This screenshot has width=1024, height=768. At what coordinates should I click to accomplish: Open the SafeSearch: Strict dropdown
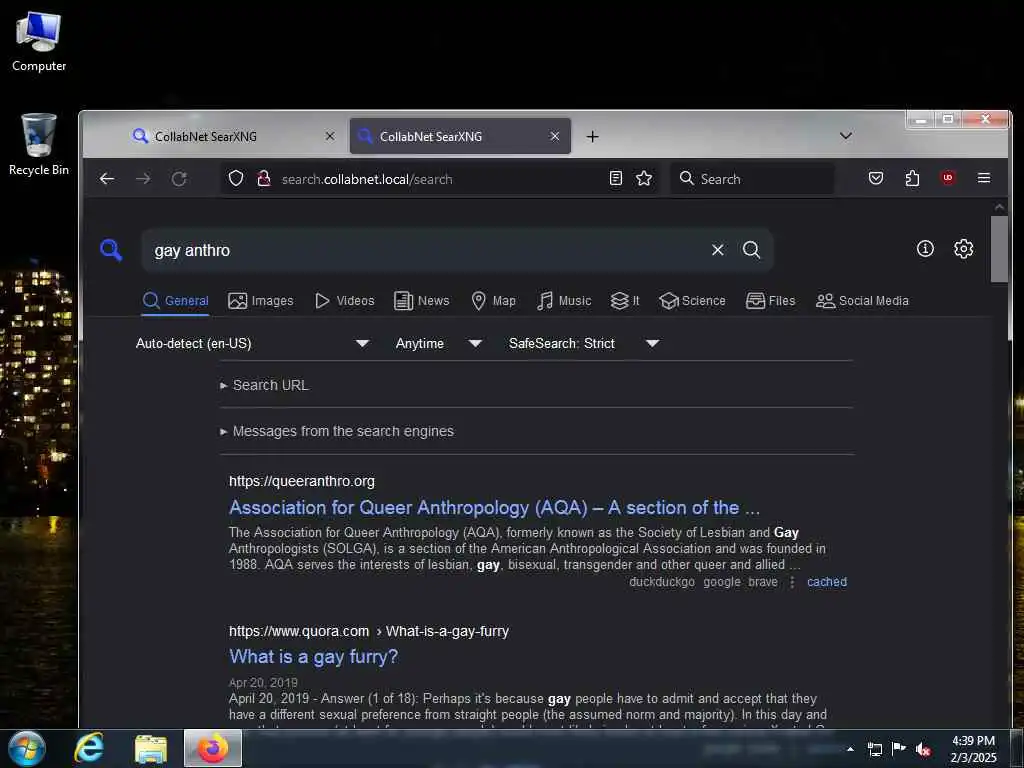(x=584, y=344)
